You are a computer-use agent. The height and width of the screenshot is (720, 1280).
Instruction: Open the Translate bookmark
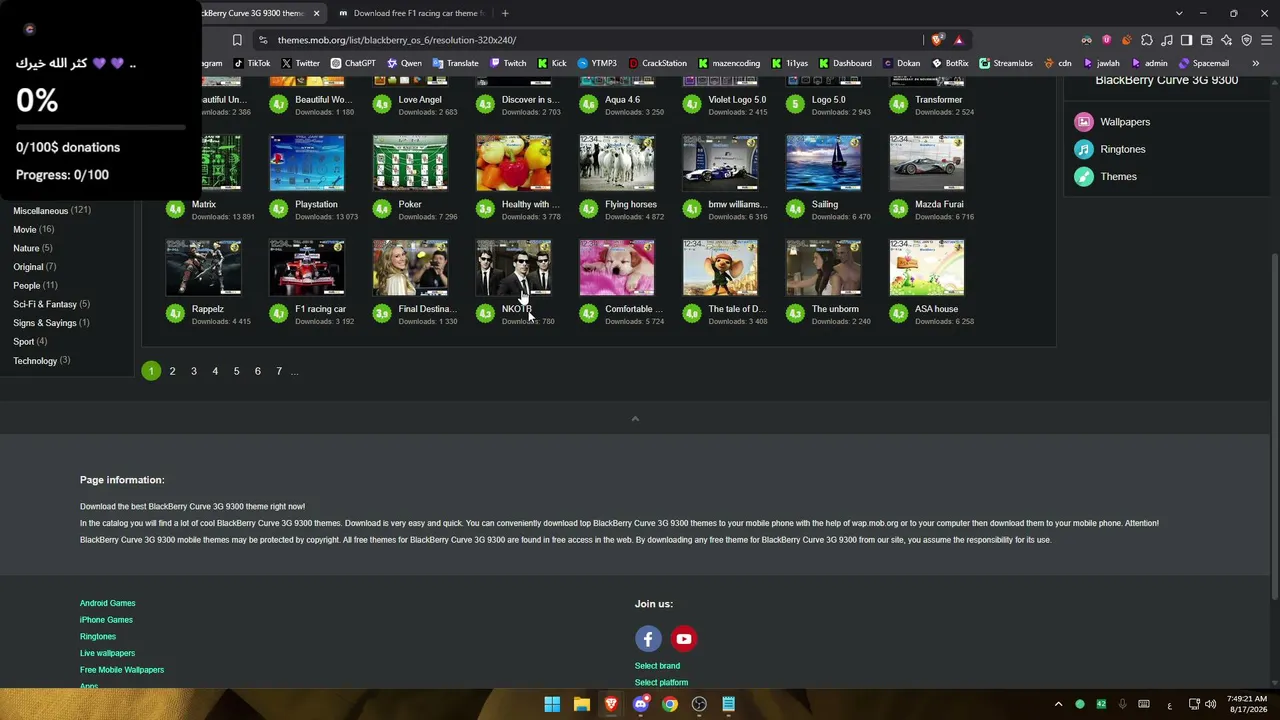pos(455,63)
